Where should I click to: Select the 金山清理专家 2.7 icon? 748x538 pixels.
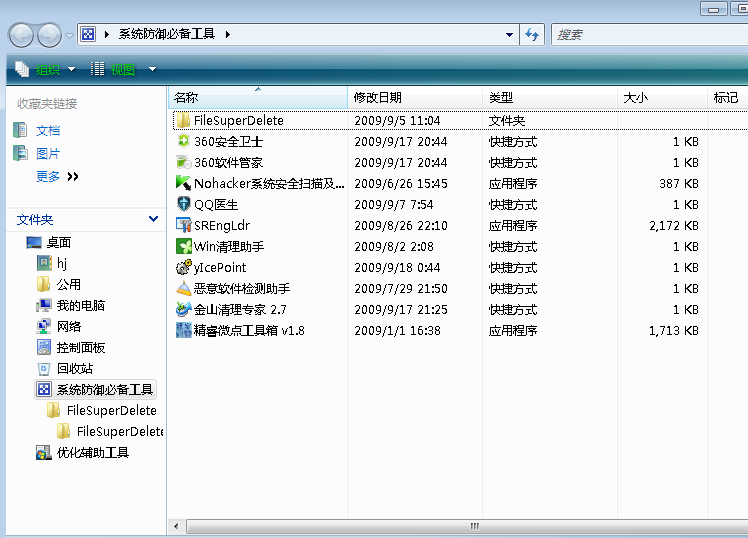point(183,310)
